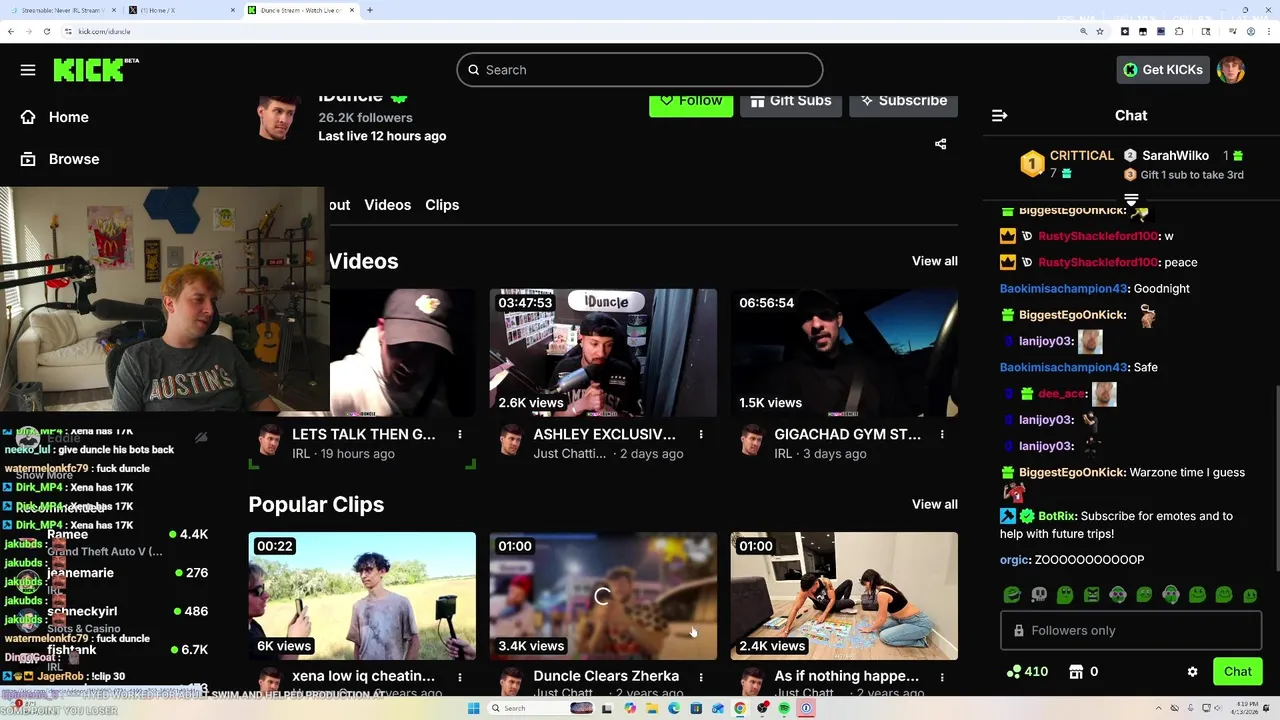Click the browser zoom magnifier icon

pyautogui.click(x=1083, y=31)
